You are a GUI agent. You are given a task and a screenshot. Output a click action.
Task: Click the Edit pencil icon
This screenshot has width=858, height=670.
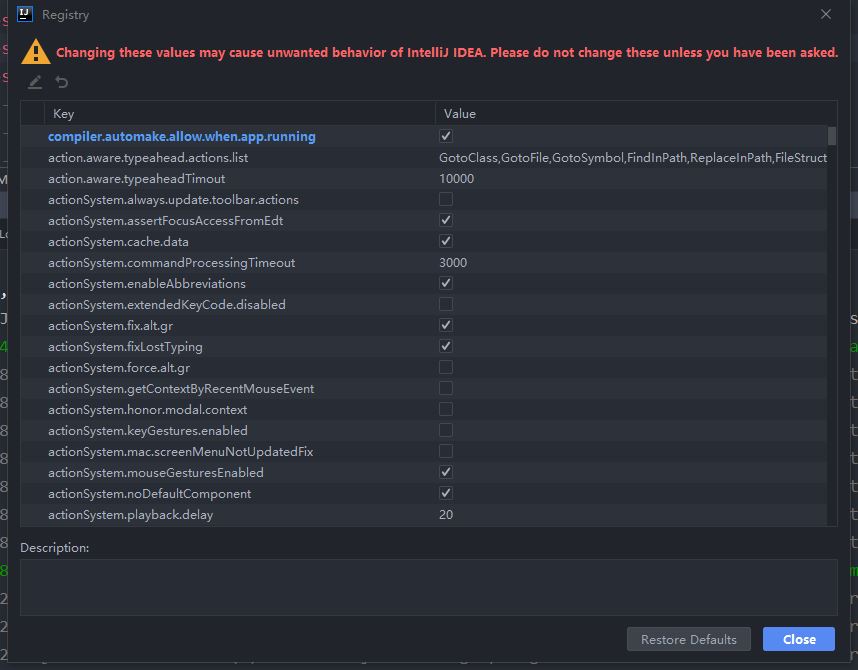[35, 83]
